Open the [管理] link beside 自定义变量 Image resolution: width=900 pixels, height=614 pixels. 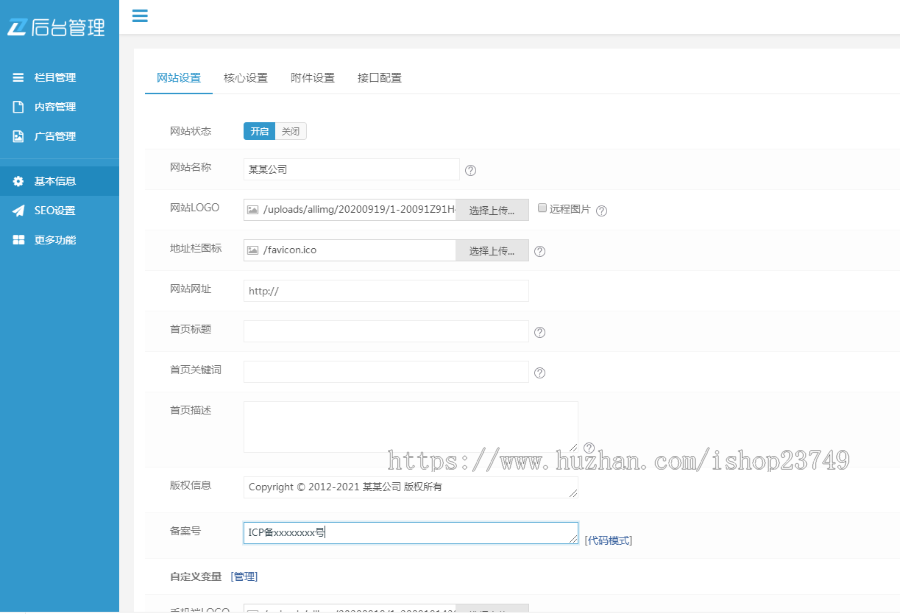click(x=244, y=576)
